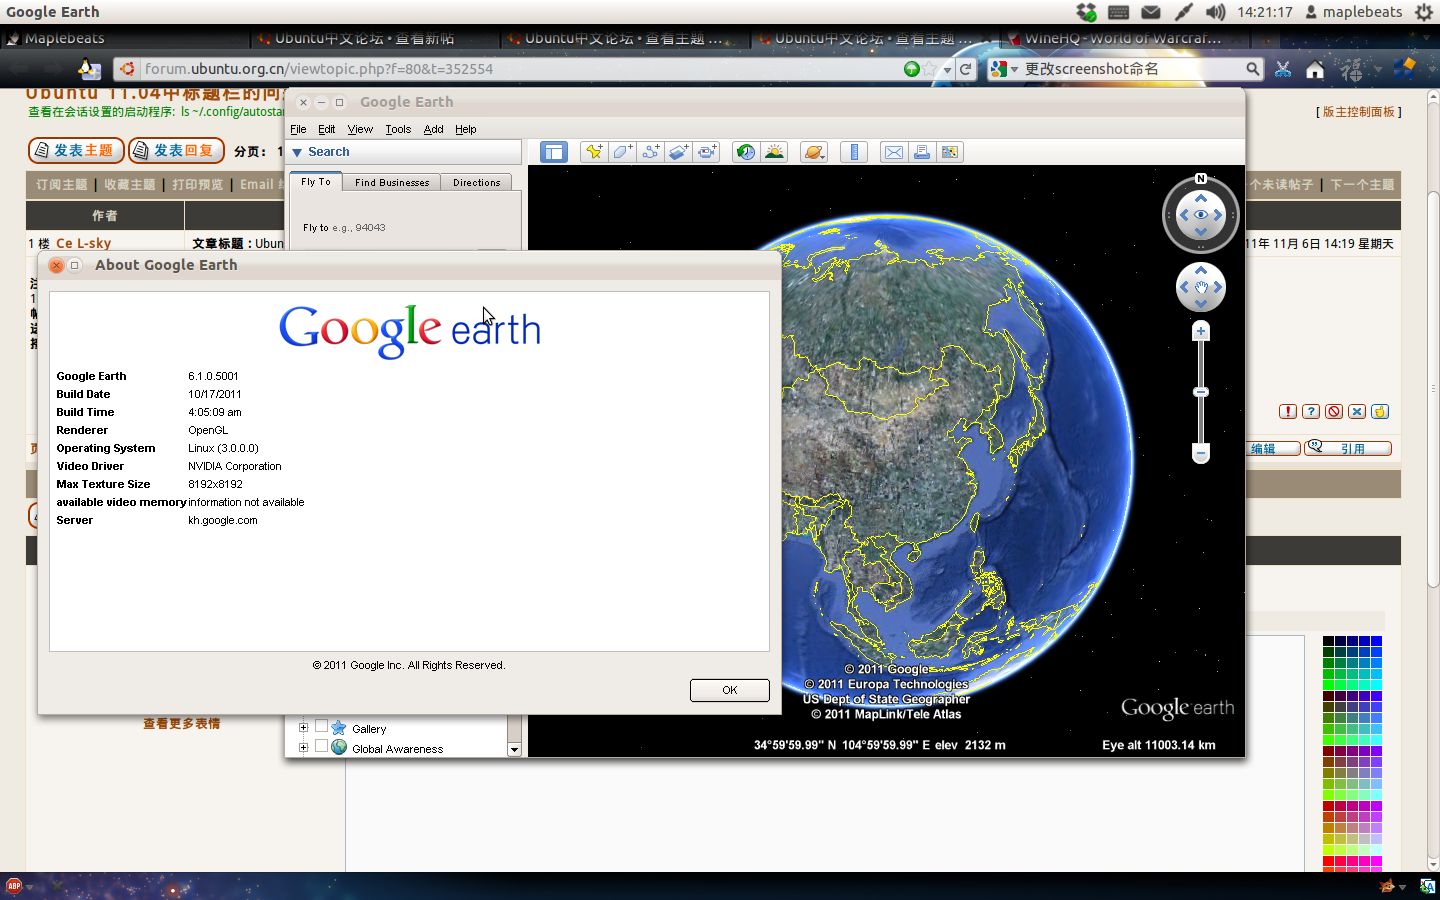Click the browser URL address field

click(x=520, y=69)
